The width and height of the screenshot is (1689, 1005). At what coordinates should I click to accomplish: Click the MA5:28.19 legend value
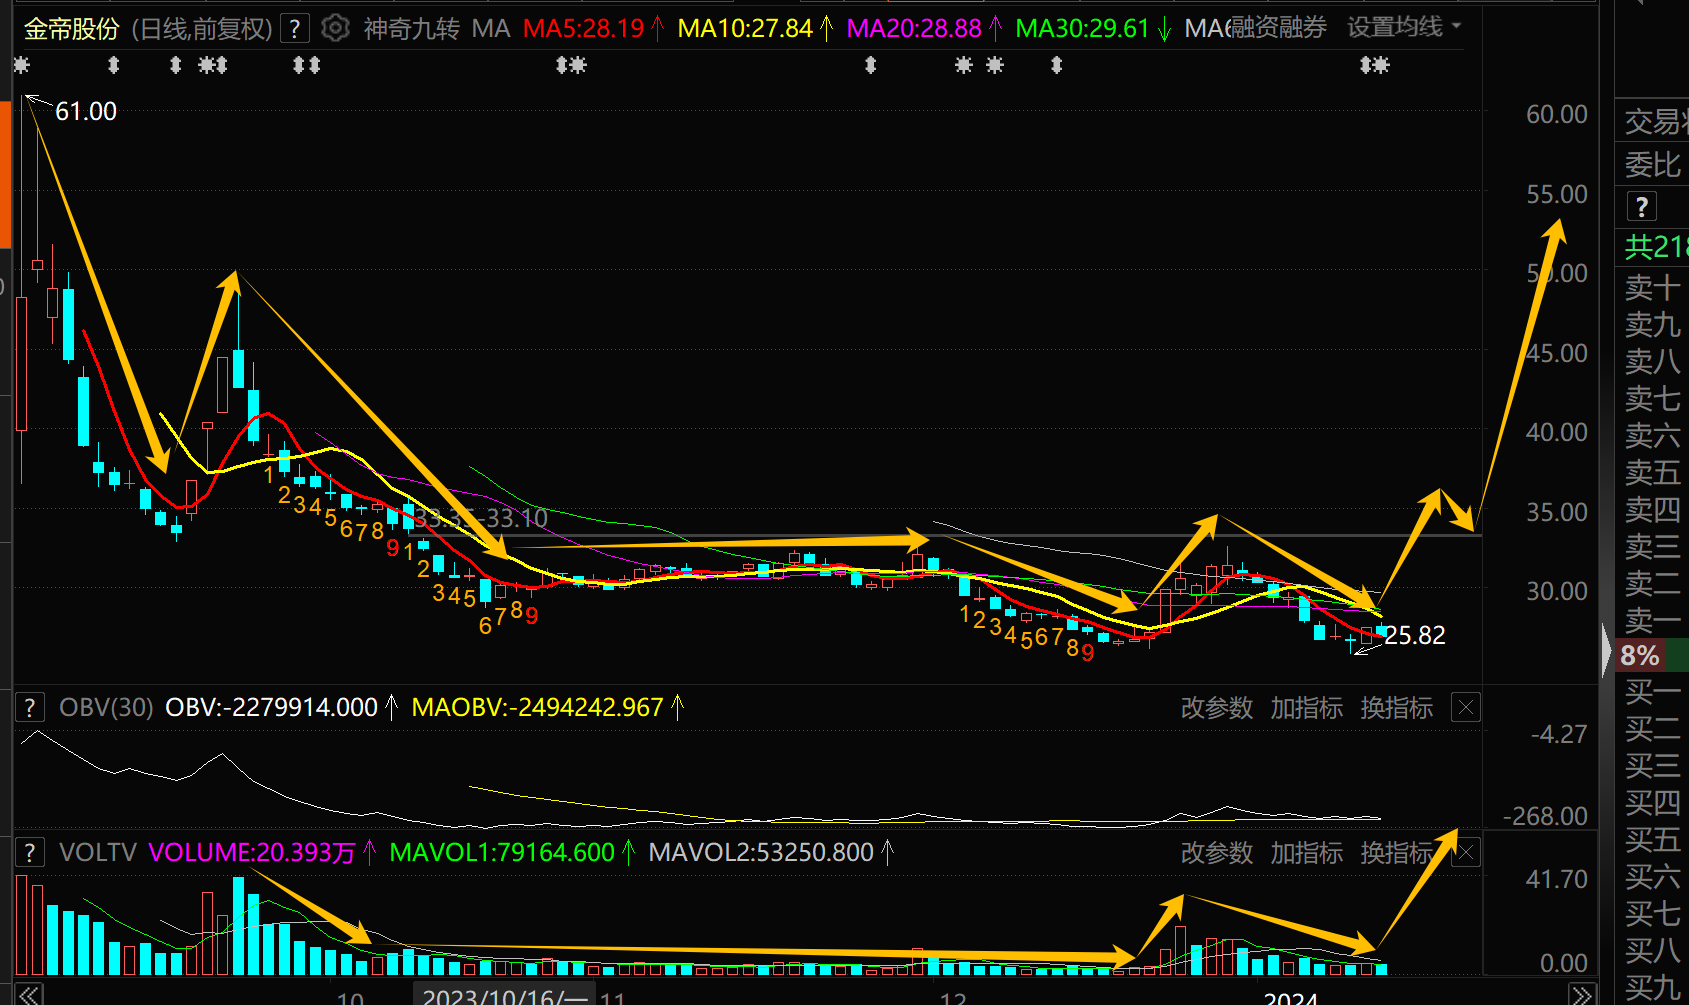(x=583, y=29)
